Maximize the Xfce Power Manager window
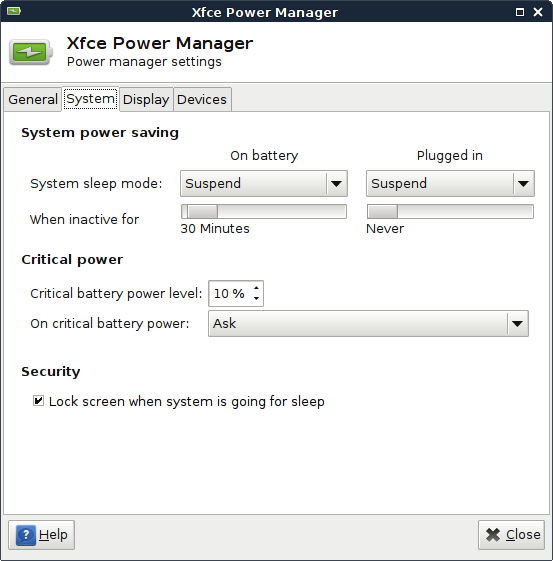 (520, 12)
